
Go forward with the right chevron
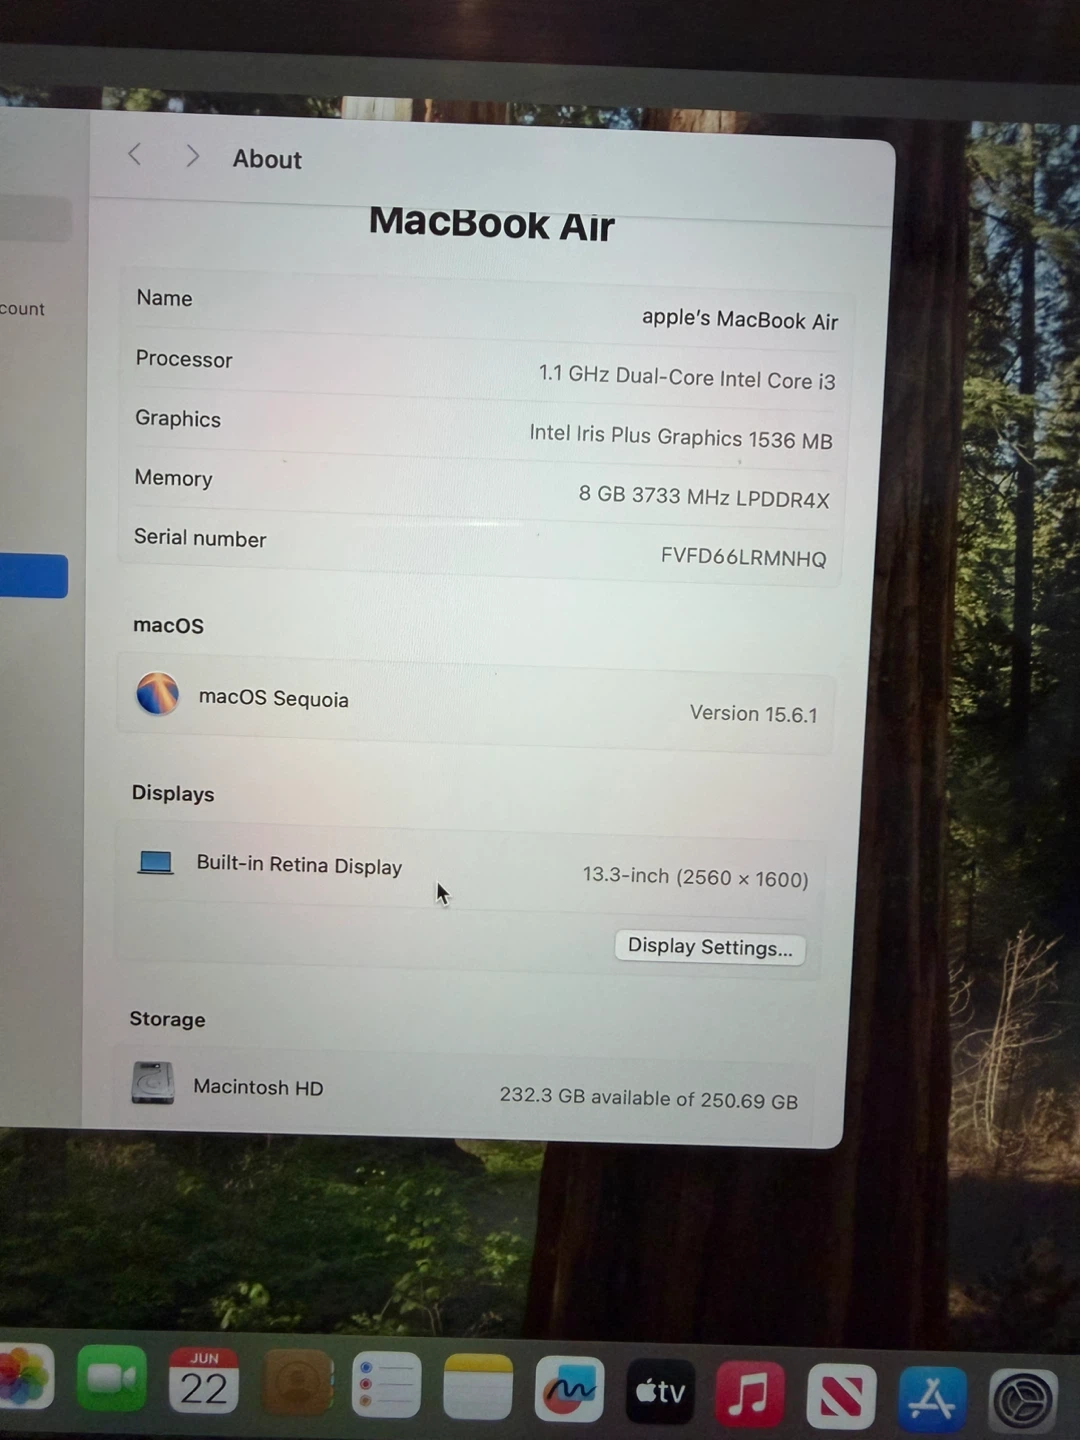[x=192, y=156]
